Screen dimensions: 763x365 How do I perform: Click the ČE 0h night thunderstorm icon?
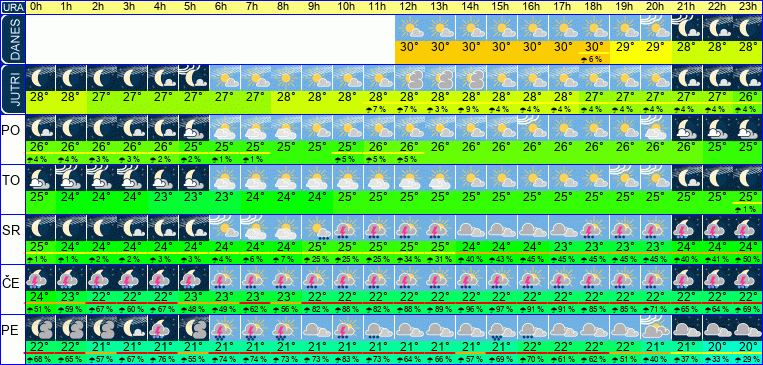[x=40, y=278]
